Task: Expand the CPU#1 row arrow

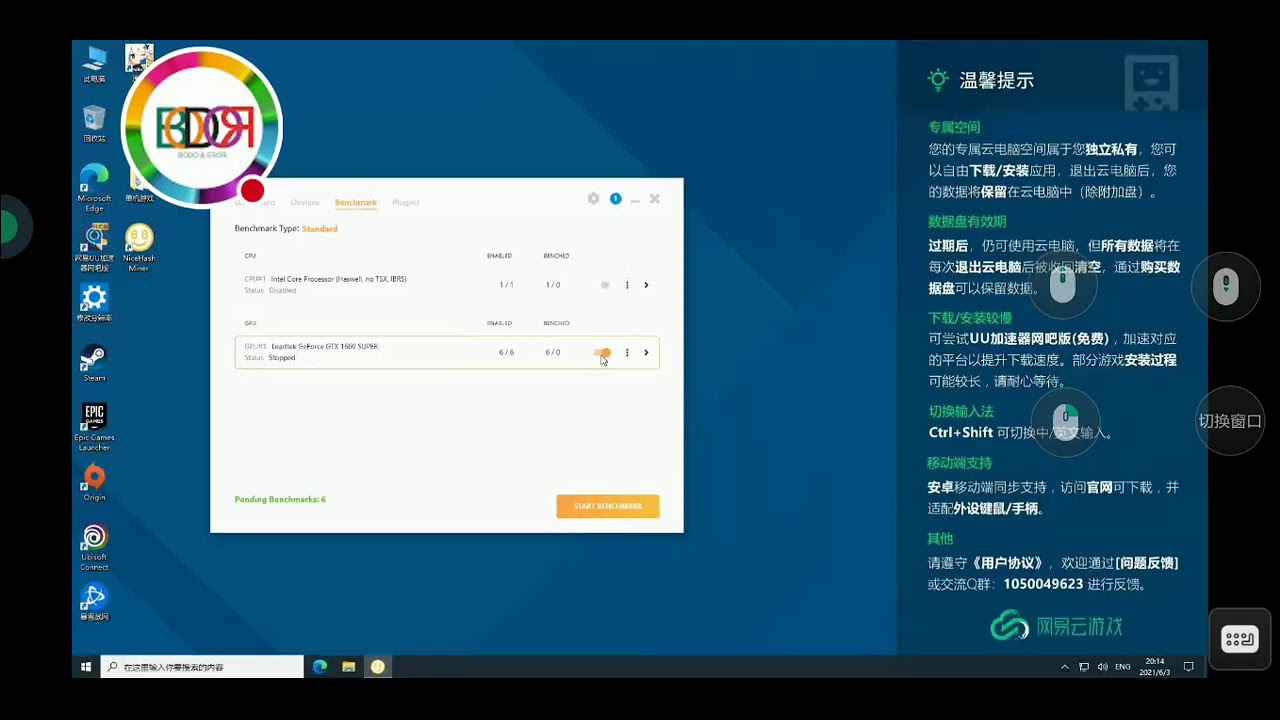Action: pos(646,285)
